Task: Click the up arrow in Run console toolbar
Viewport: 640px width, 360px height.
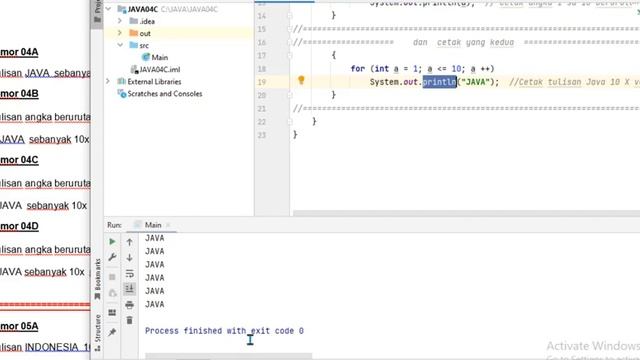Action: [129, 242]
